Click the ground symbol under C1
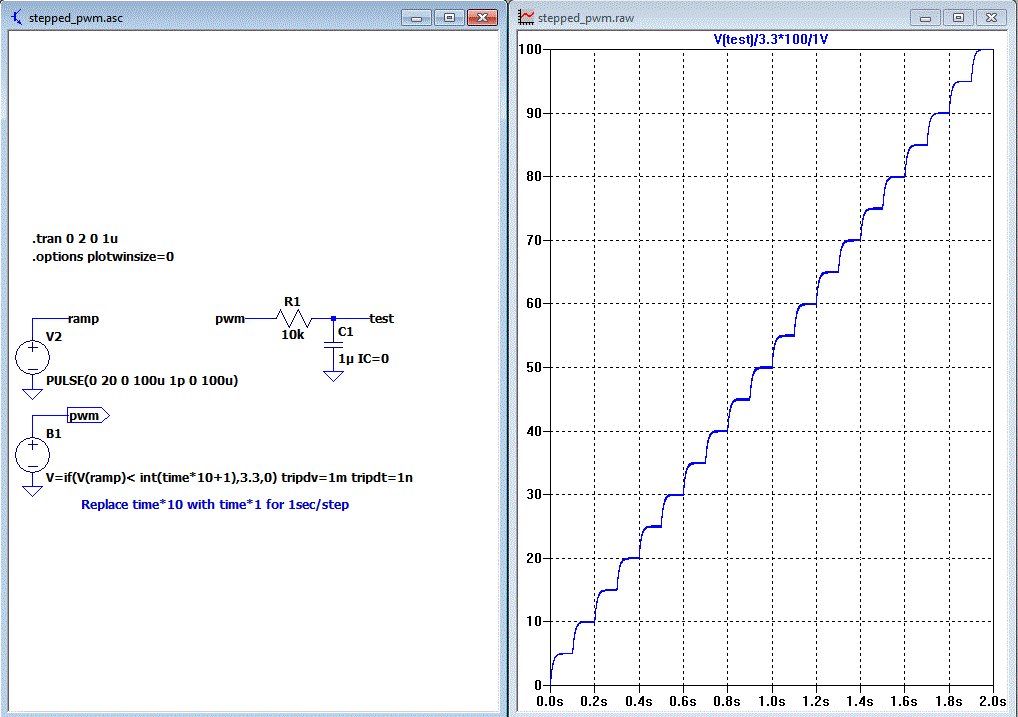Image resolution: width=1018 pixels, height=717 pixels. pyautogui.click(x=333, y=376)
